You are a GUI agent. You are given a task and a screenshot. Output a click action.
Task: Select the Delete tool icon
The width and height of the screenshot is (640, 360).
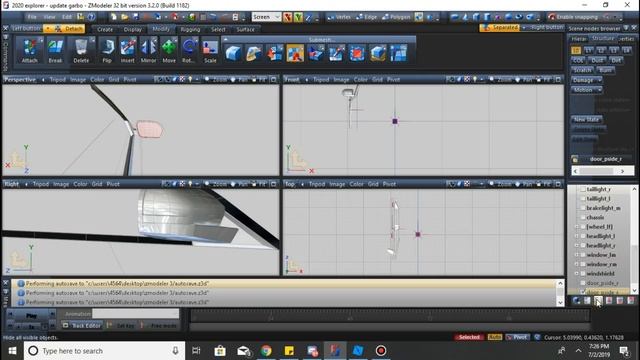[x=81, y=47]
